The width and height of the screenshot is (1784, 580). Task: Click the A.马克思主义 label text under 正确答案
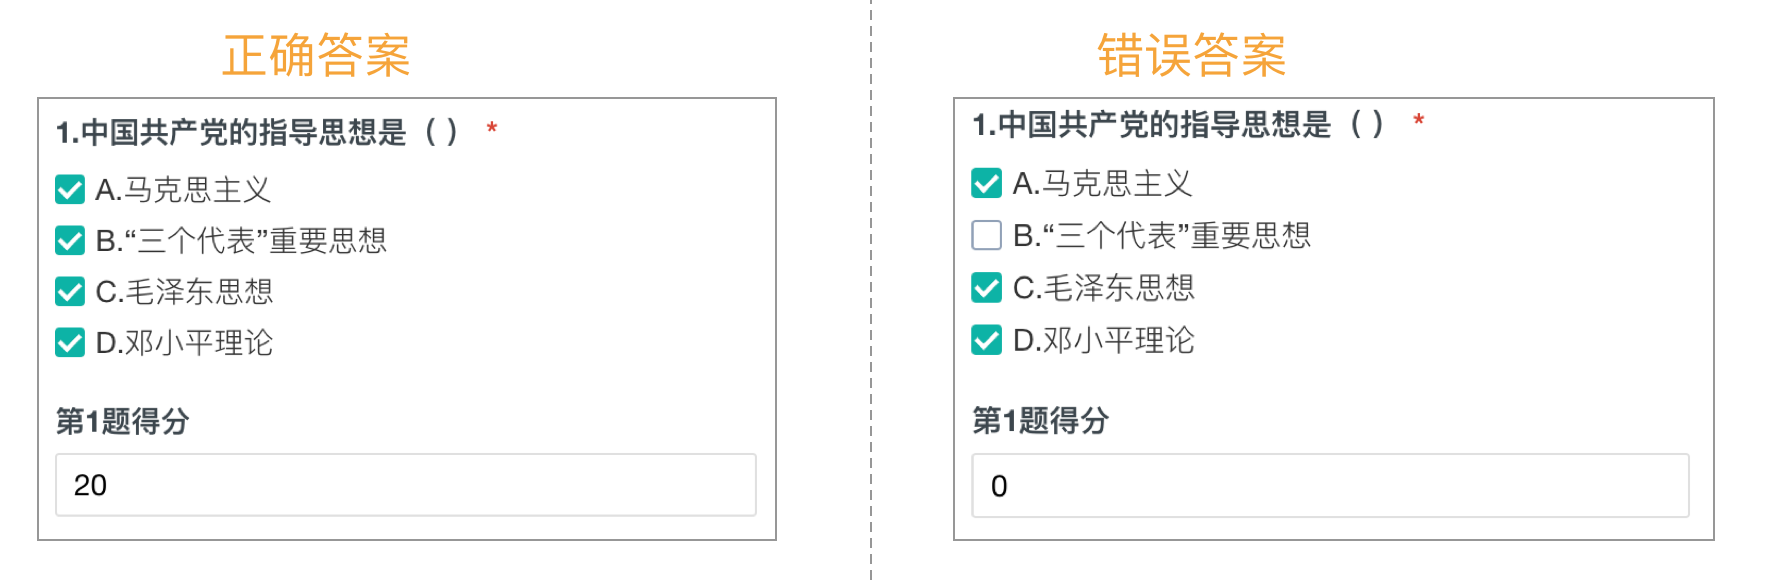click(x=183, y=190)
